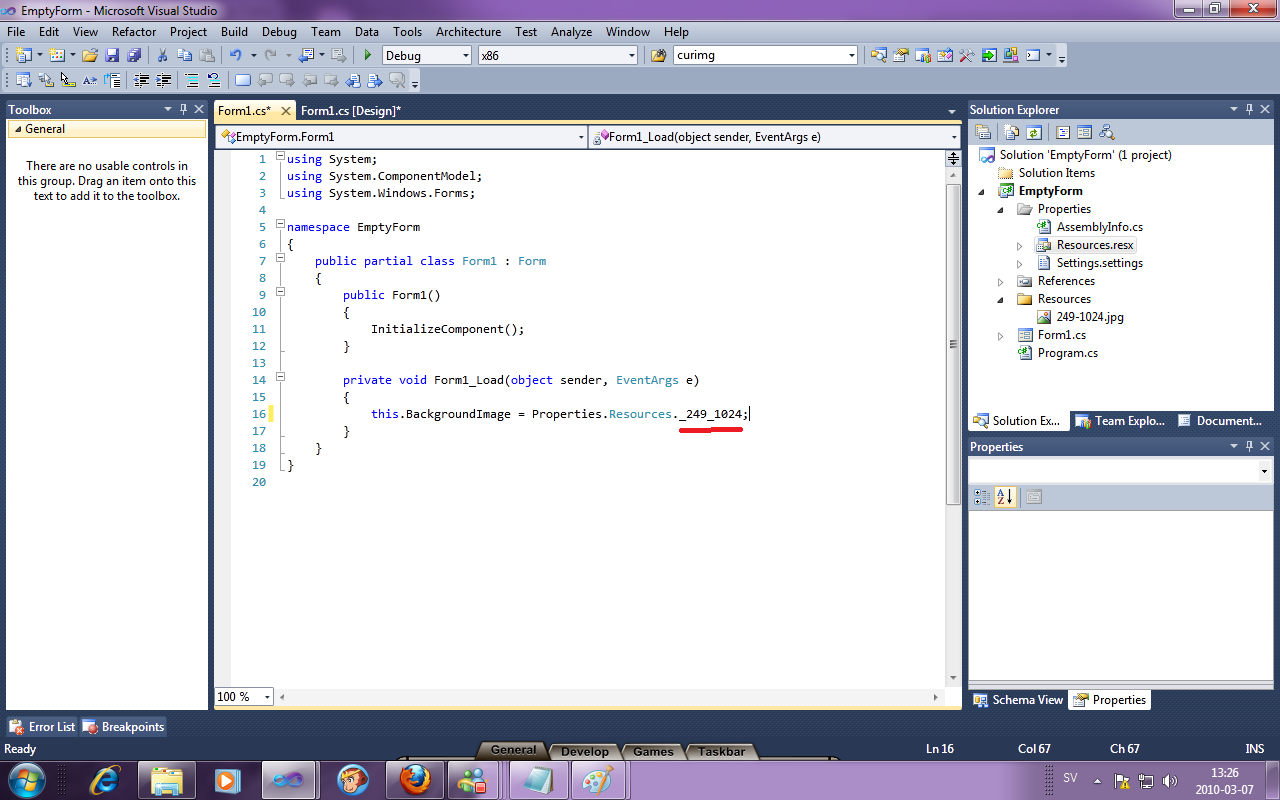Launch Firefox from the taskbar
Viewport: 1280px width, 800px height.
coord(416,779)
